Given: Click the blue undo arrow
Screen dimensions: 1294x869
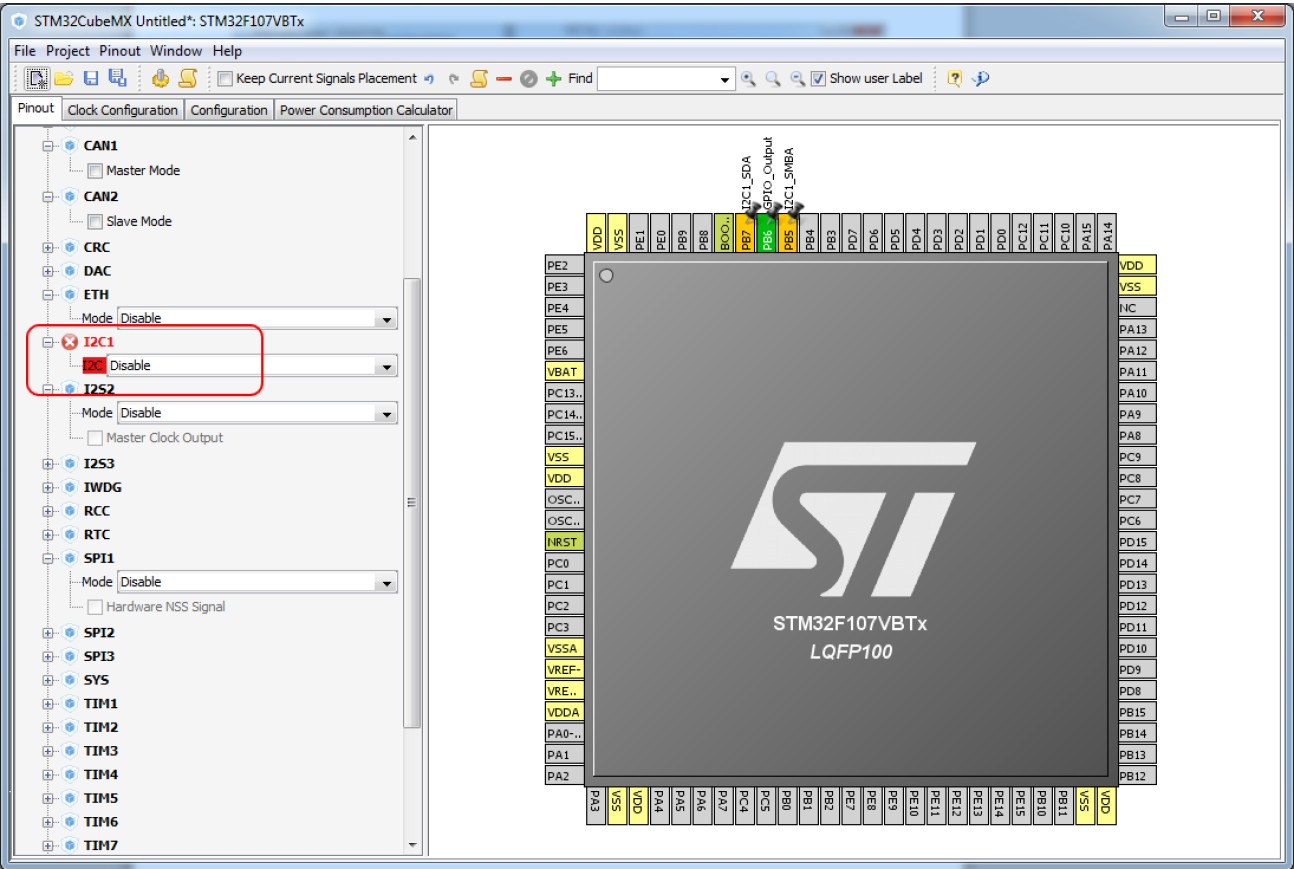Looking at the screenshot, I should click(429, 79).
